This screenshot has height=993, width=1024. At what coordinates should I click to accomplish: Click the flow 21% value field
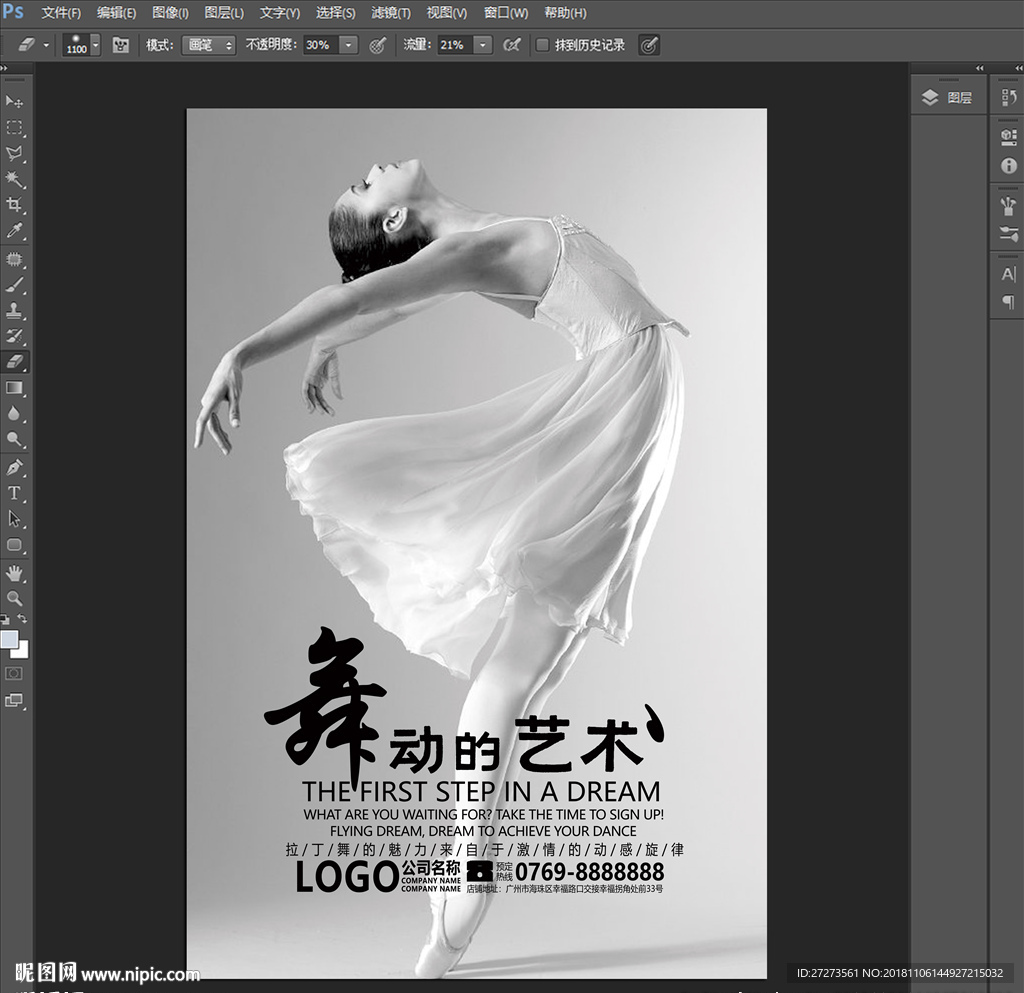pyautogui.click(x=453, y=45)
